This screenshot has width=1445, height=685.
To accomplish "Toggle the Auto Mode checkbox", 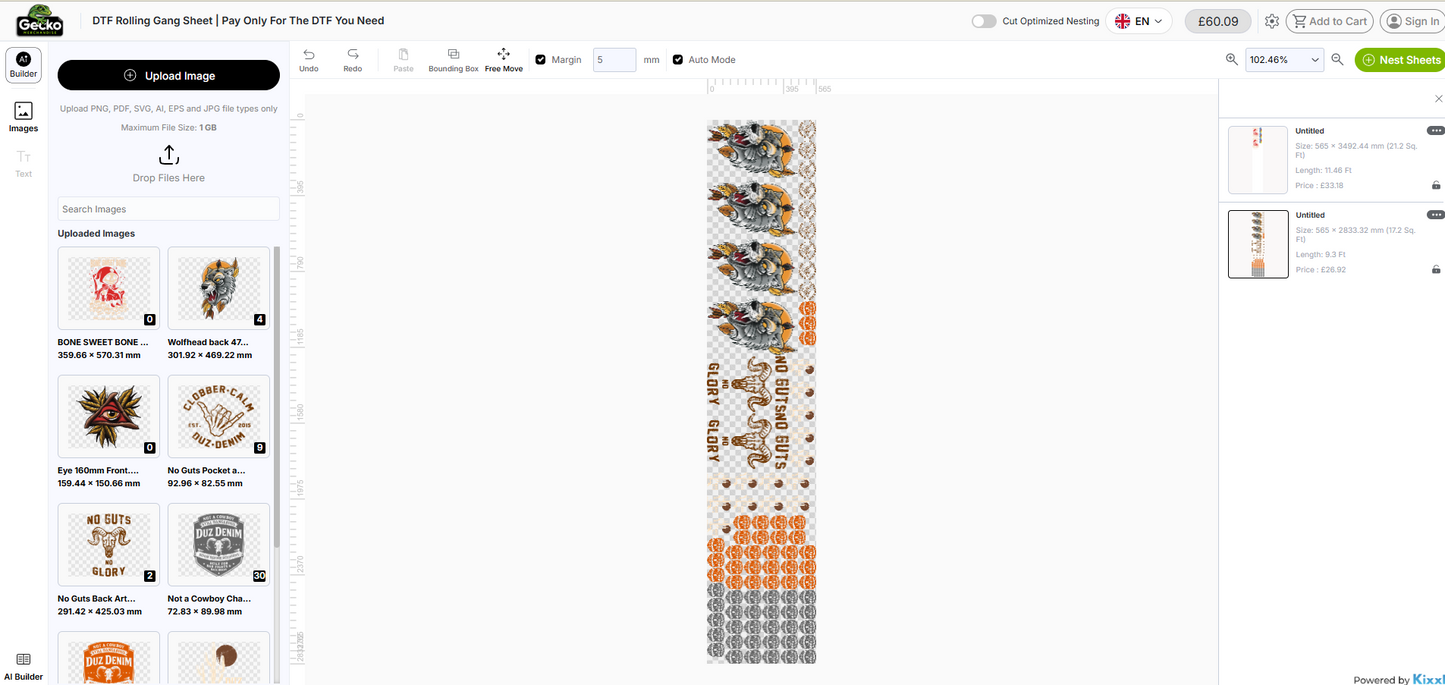I will (x=678, y=60).
